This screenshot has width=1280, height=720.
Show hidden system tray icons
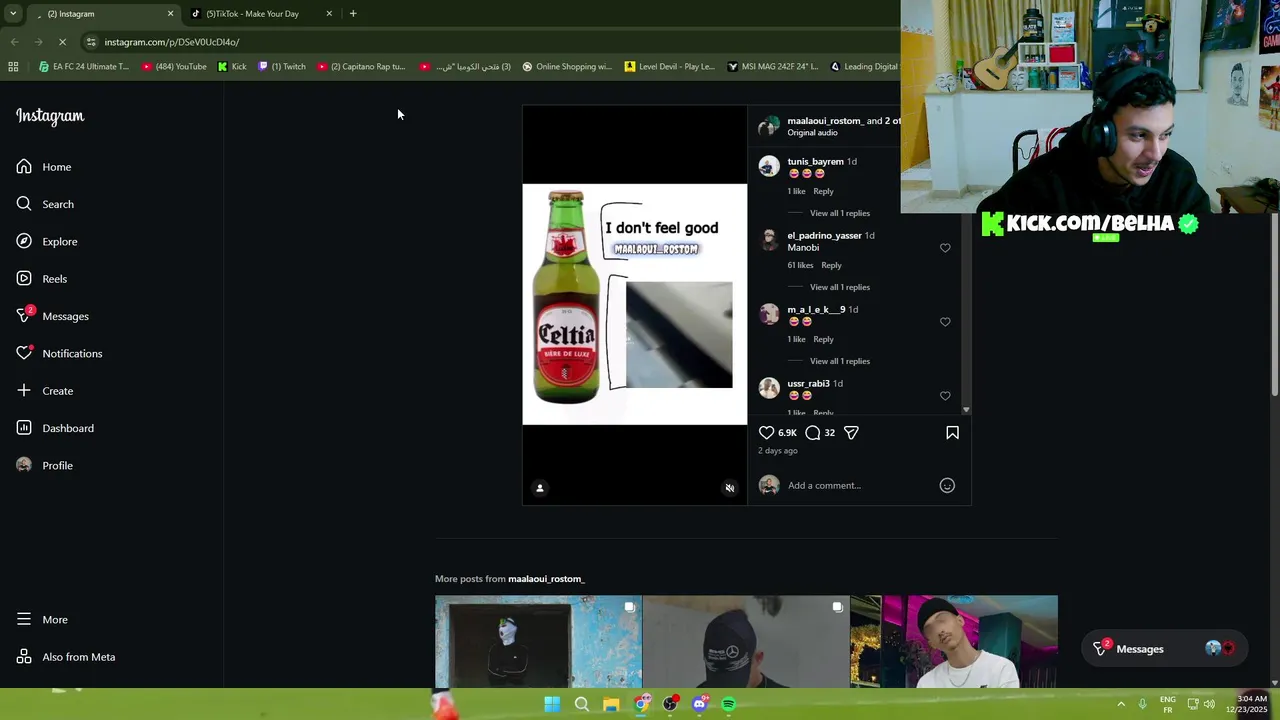(1120, 704)
